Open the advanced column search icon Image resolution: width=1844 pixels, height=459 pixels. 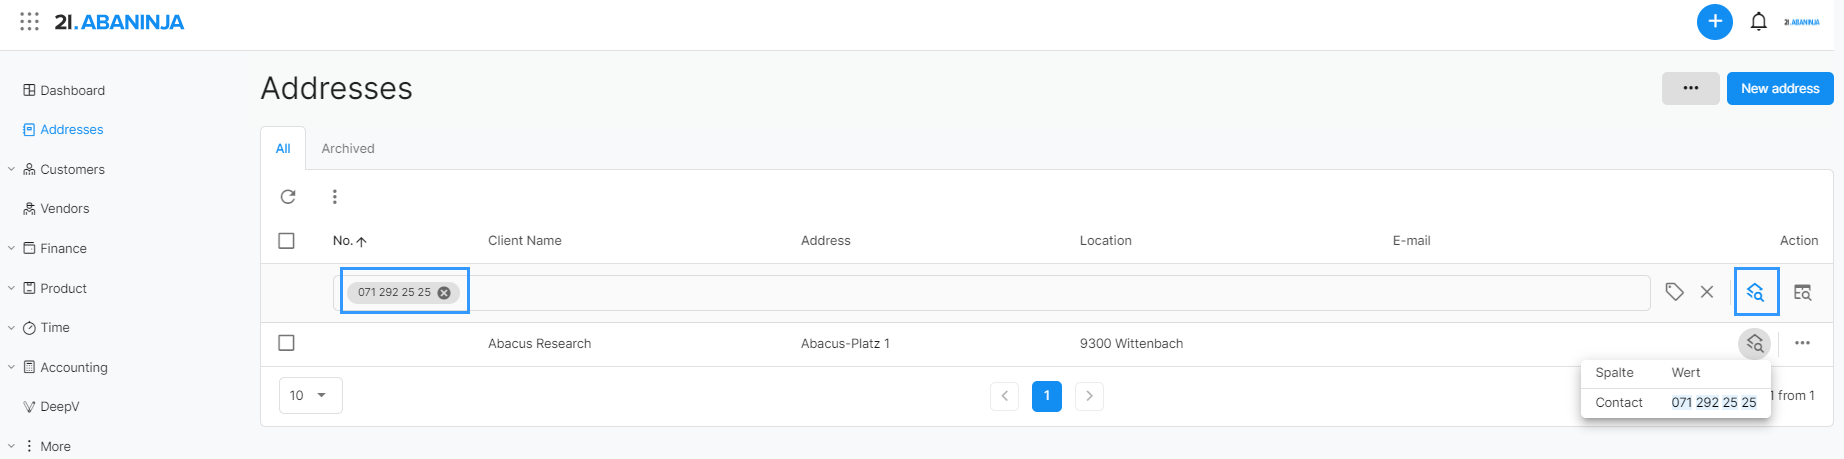point(1802,292)
